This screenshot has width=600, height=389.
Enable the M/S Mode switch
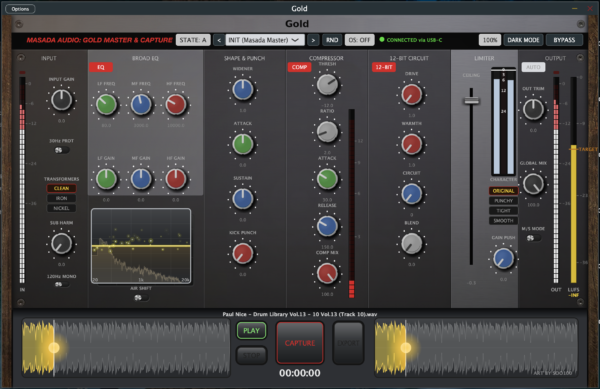tap(533, 238)
